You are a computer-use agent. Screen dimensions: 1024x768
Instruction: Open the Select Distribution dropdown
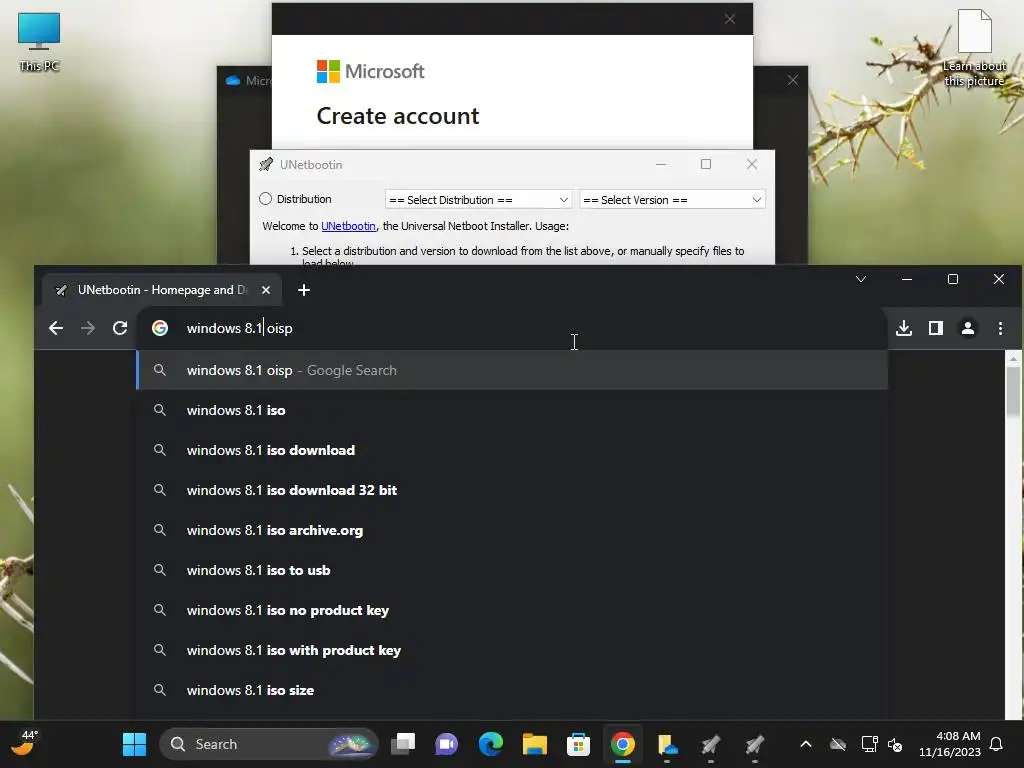[478, 200]
